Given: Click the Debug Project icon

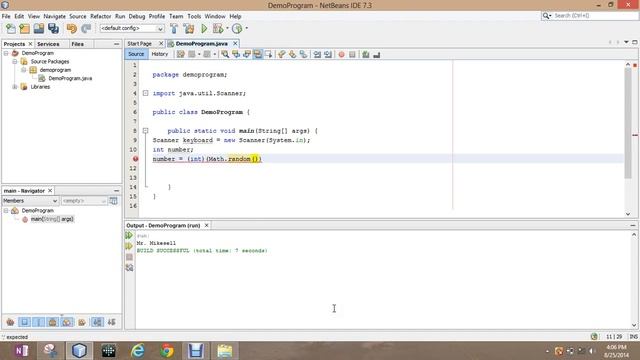Looking at the screenshot, I should point(218,29).
